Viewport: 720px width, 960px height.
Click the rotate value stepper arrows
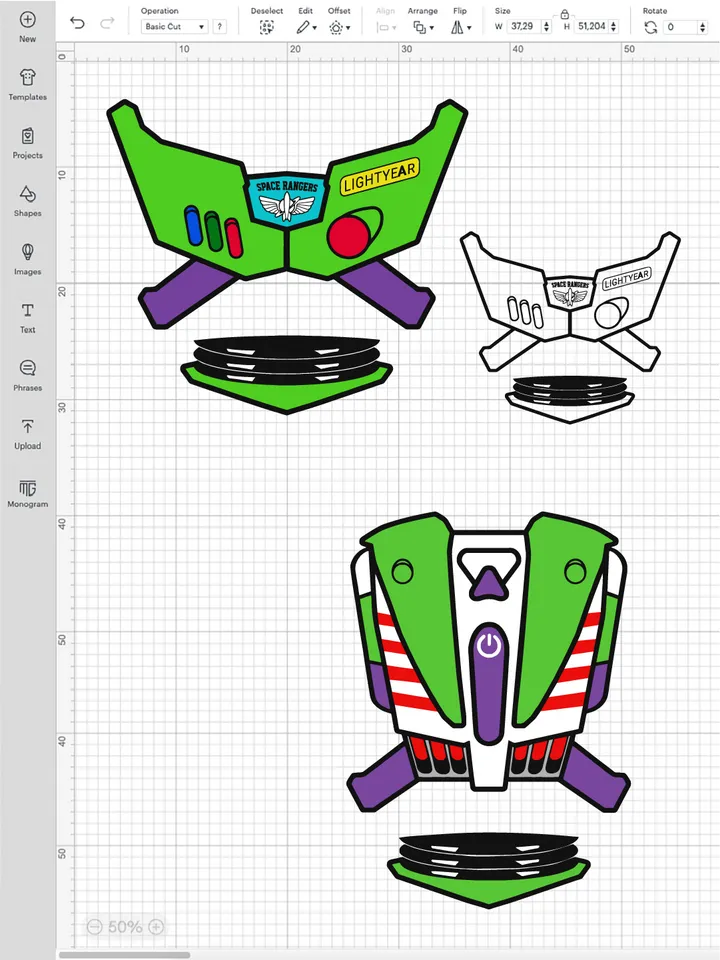click(703, 26)
